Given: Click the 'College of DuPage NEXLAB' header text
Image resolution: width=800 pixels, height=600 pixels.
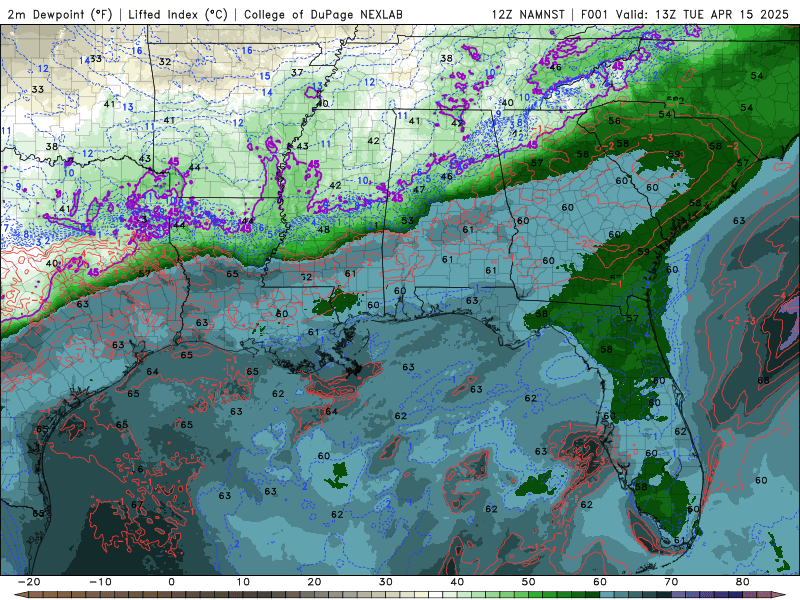Looking at the screenshot, I should click(323, 14).
